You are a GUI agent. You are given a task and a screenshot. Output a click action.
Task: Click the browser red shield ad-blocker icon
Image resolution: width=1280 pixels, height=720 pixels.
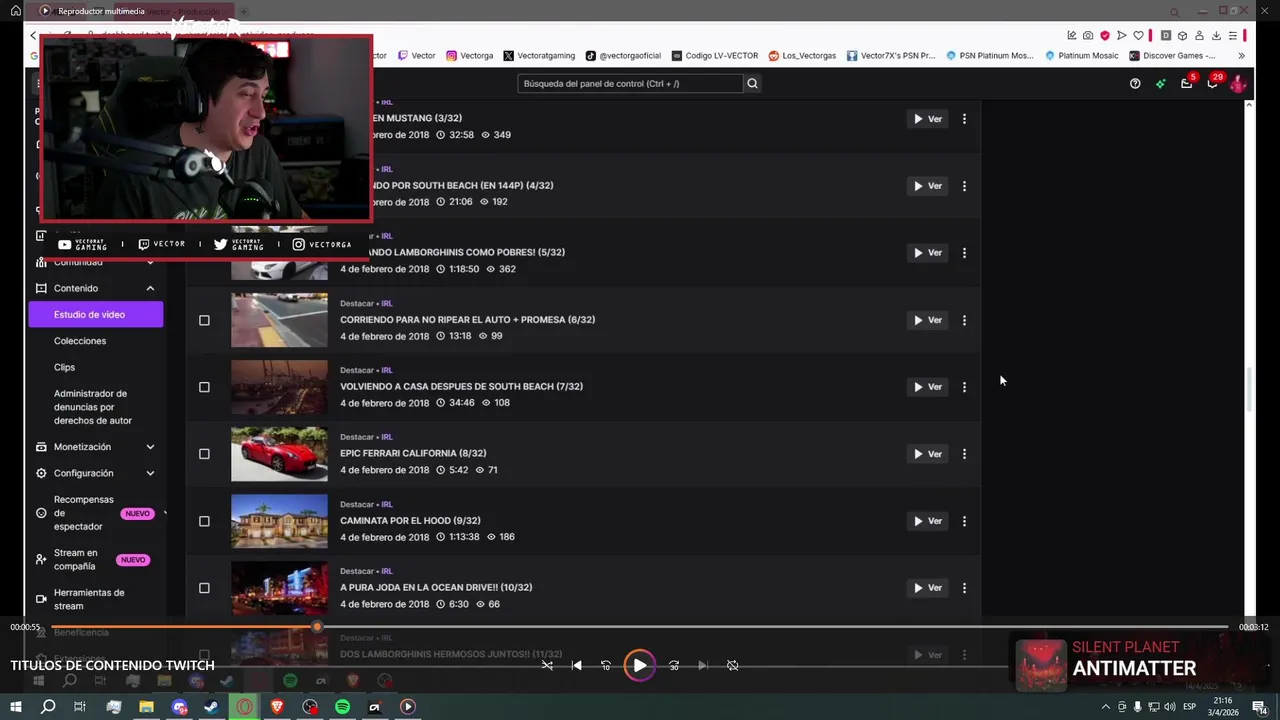tap(1104, 36)
